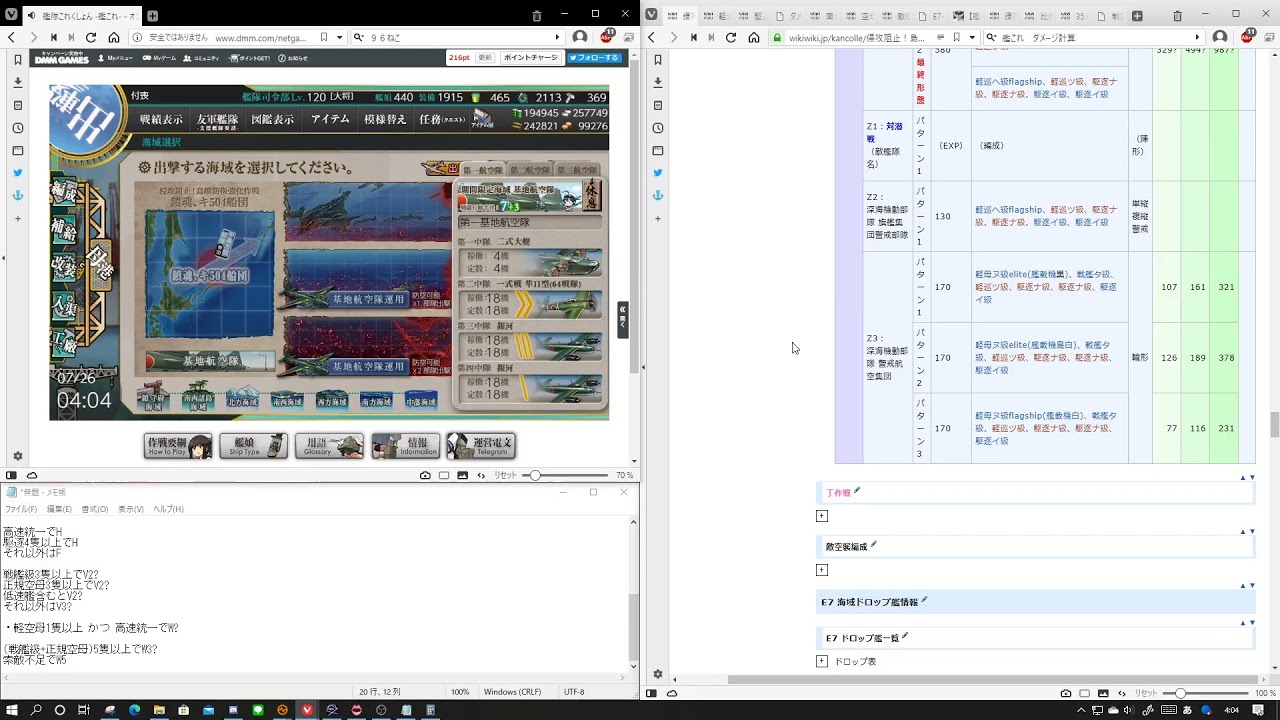Open Notes panel in left browser sidebar
The height and width of the screenshot is (720, 1280).
pos(18,105)
